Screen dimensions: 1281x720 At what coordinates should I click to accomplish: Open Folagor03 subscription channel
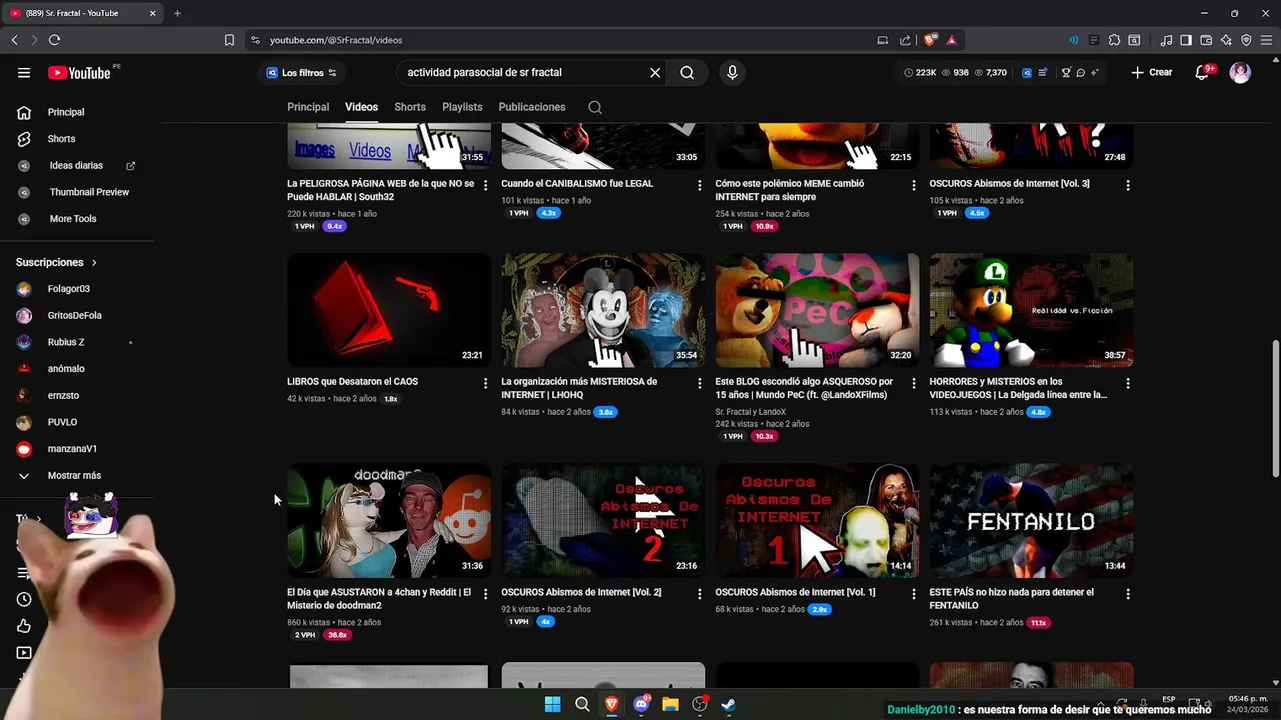click(x=68, y=289)
